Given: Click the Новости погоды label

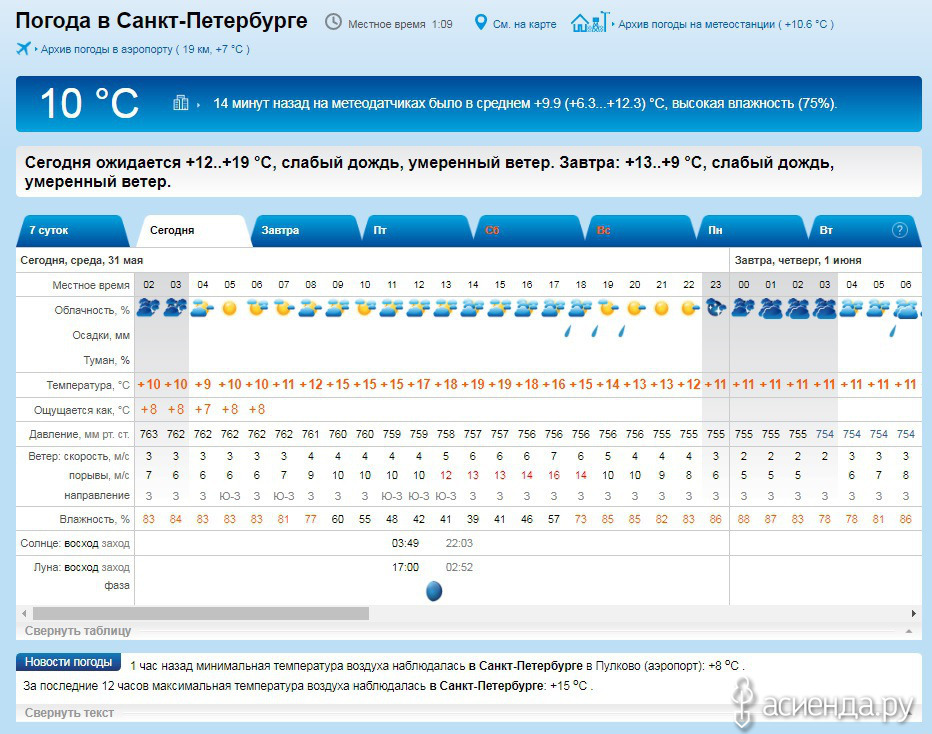Looking at the screenshot, I should [68, 662].
